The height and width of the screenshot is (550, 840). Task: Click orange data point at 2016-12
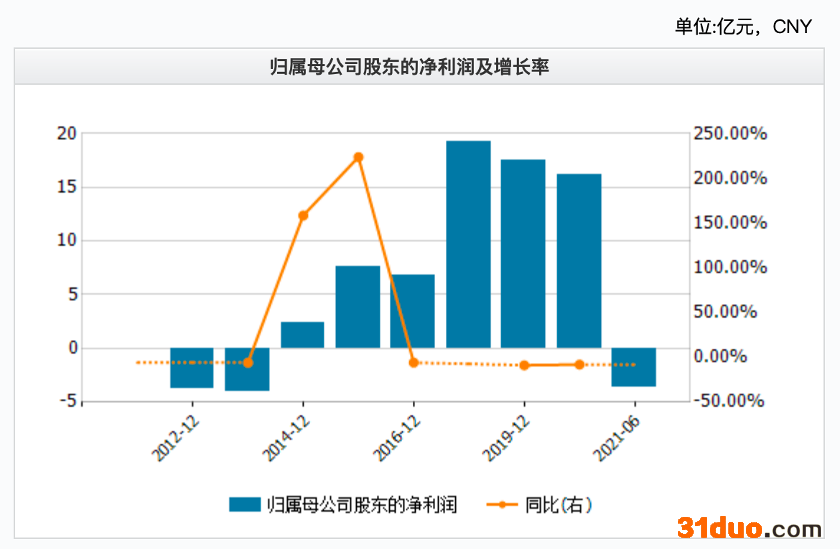pos(413,362)
